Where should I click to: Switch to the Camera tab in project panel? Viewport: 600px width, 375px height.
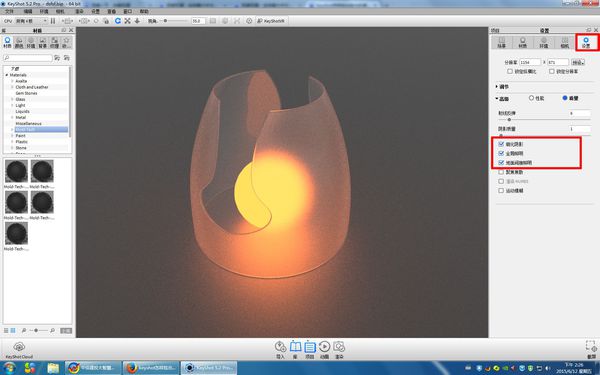coord(564,42)
